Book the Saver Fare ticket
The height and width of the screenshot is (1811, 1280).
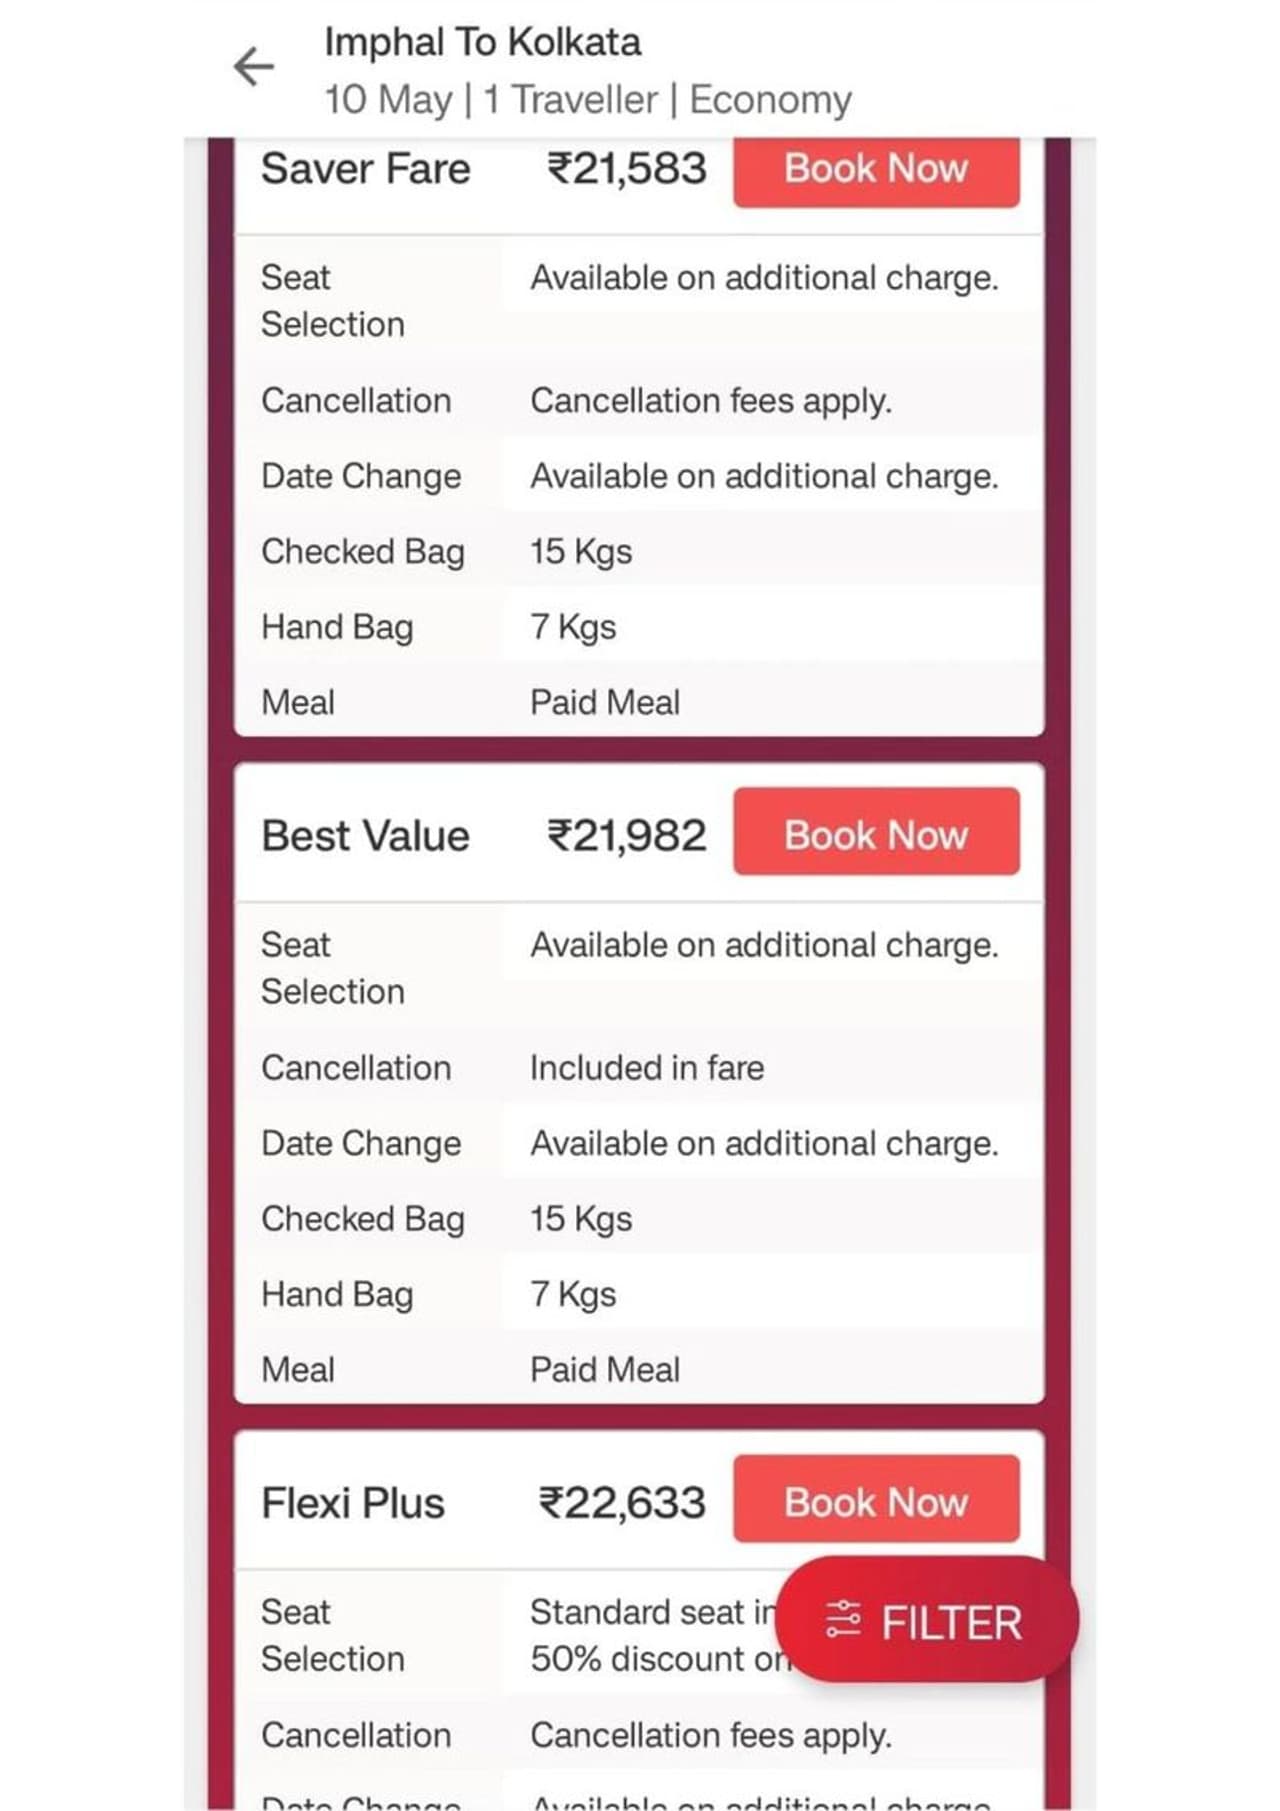pyautogui.click(x=876, y=169)
